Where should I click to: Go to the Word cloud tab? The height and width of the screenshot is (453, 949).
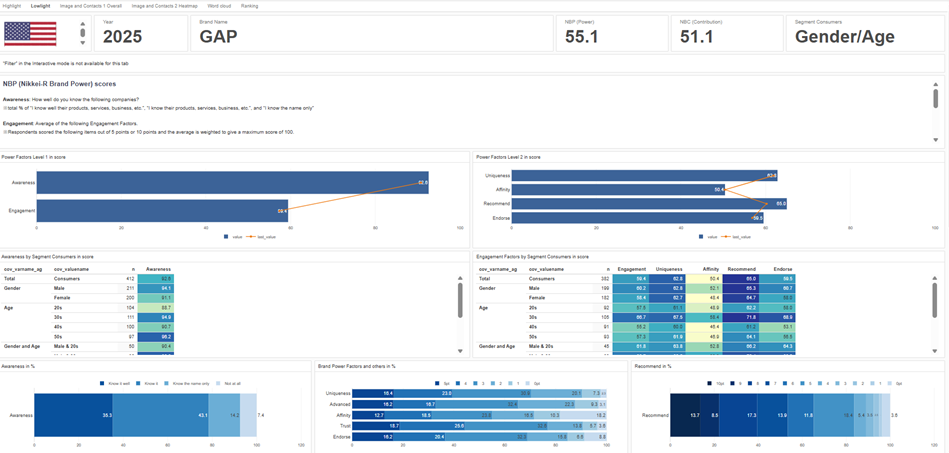click(219, 6)
